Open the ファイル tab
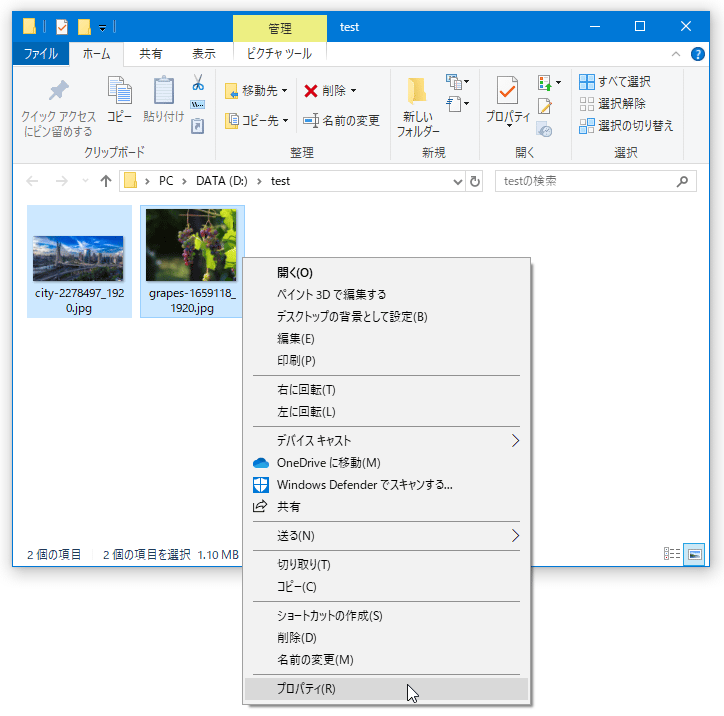Screen dimensions: 724x716 click(41, 54)
